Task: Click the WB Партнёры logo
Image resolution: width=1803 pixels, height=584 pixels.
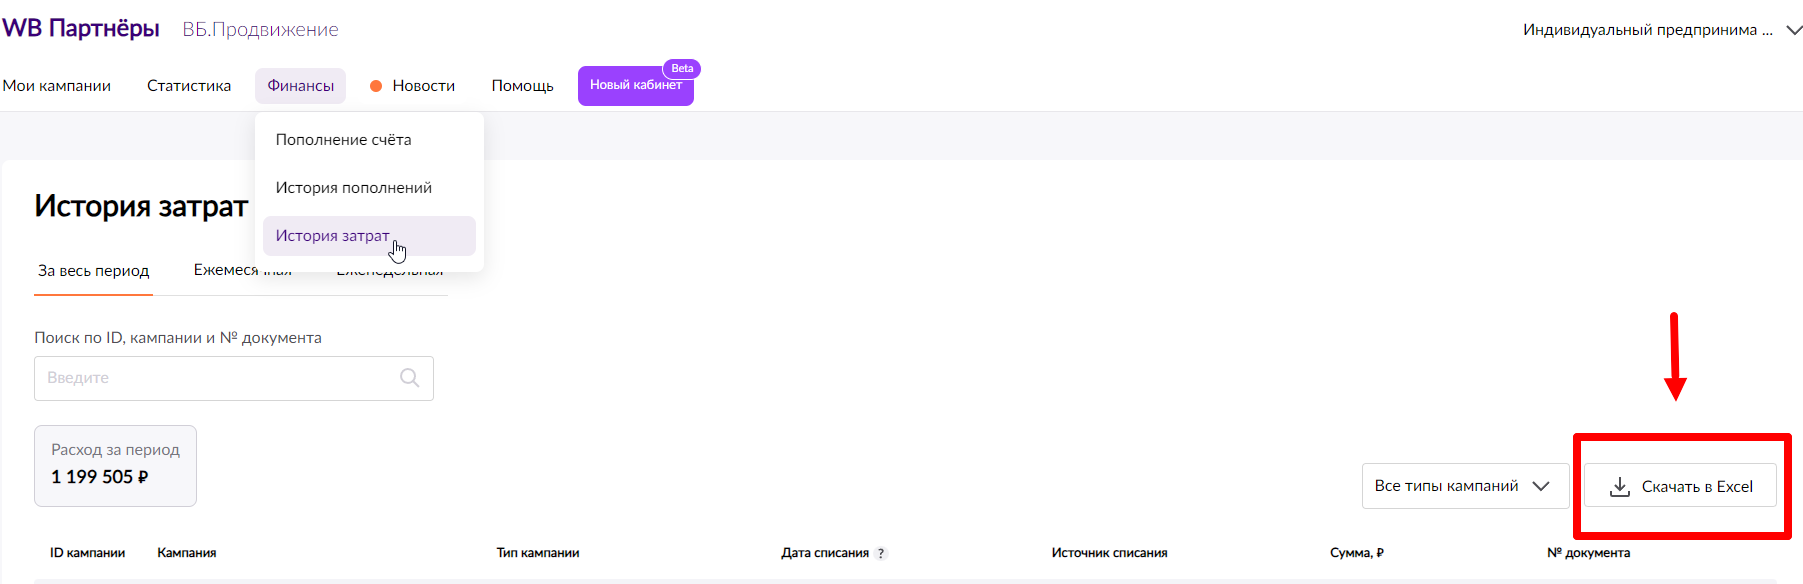Action: (x=81, y=29)
